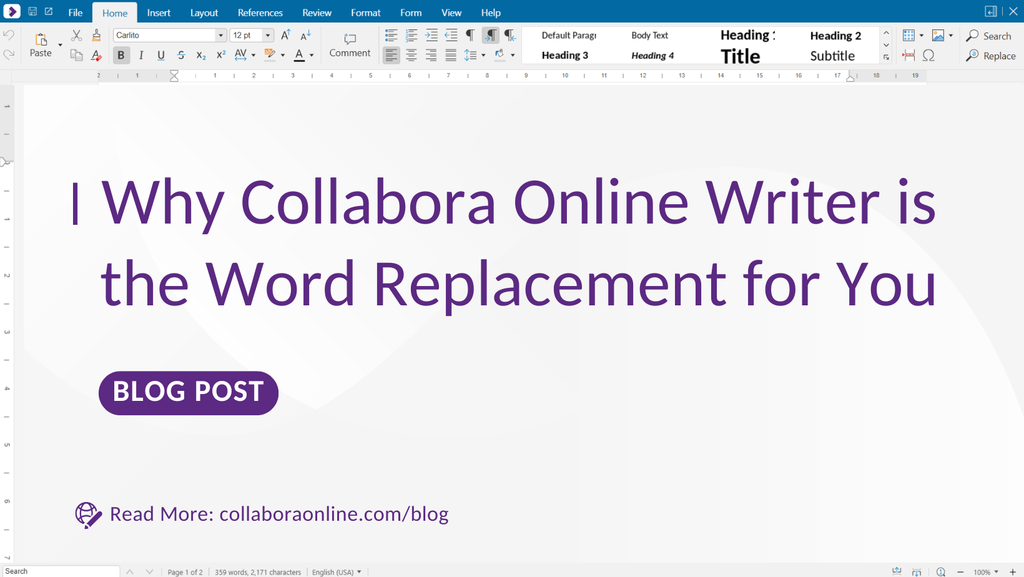Apply the Body Text style
The image size is (1024, 577).
(x=650, y=35)
